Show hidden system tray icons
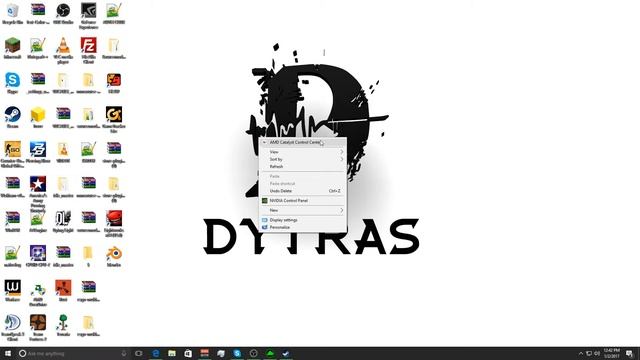The width and height of the screenshot is (640, 360). [x=581, y=353]
